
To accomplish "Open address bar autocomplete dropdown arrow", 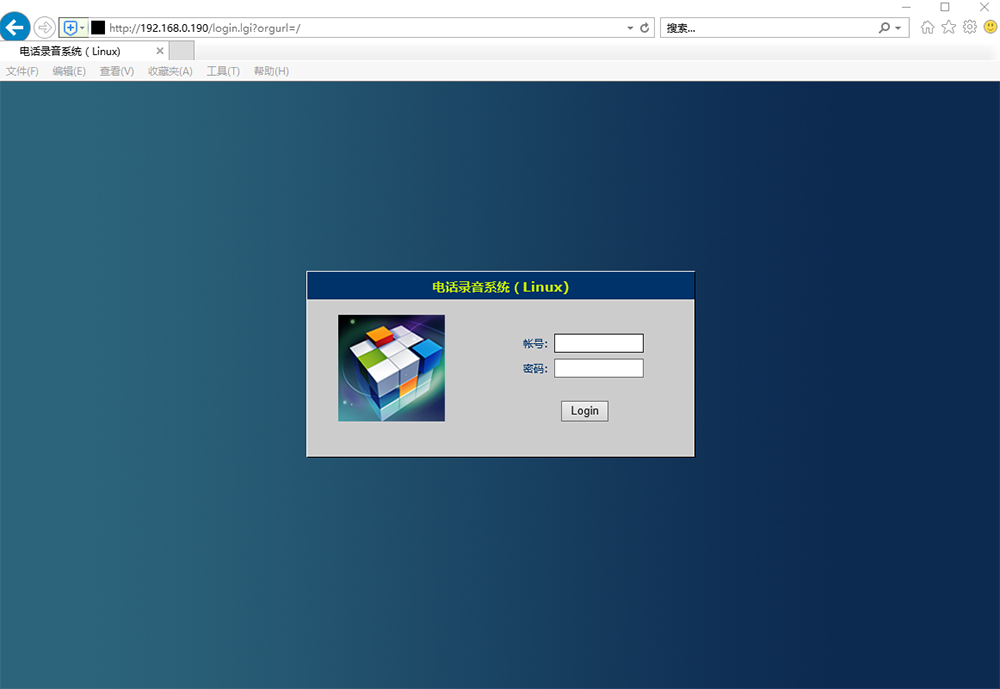I will pyautogui.click(x=630, y=28).
